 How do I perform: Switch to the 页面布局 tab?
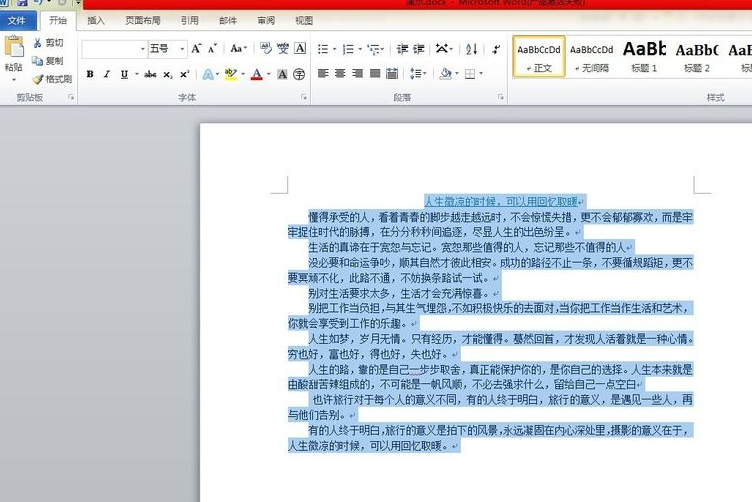pyautogui.click(x=142, y=21)
